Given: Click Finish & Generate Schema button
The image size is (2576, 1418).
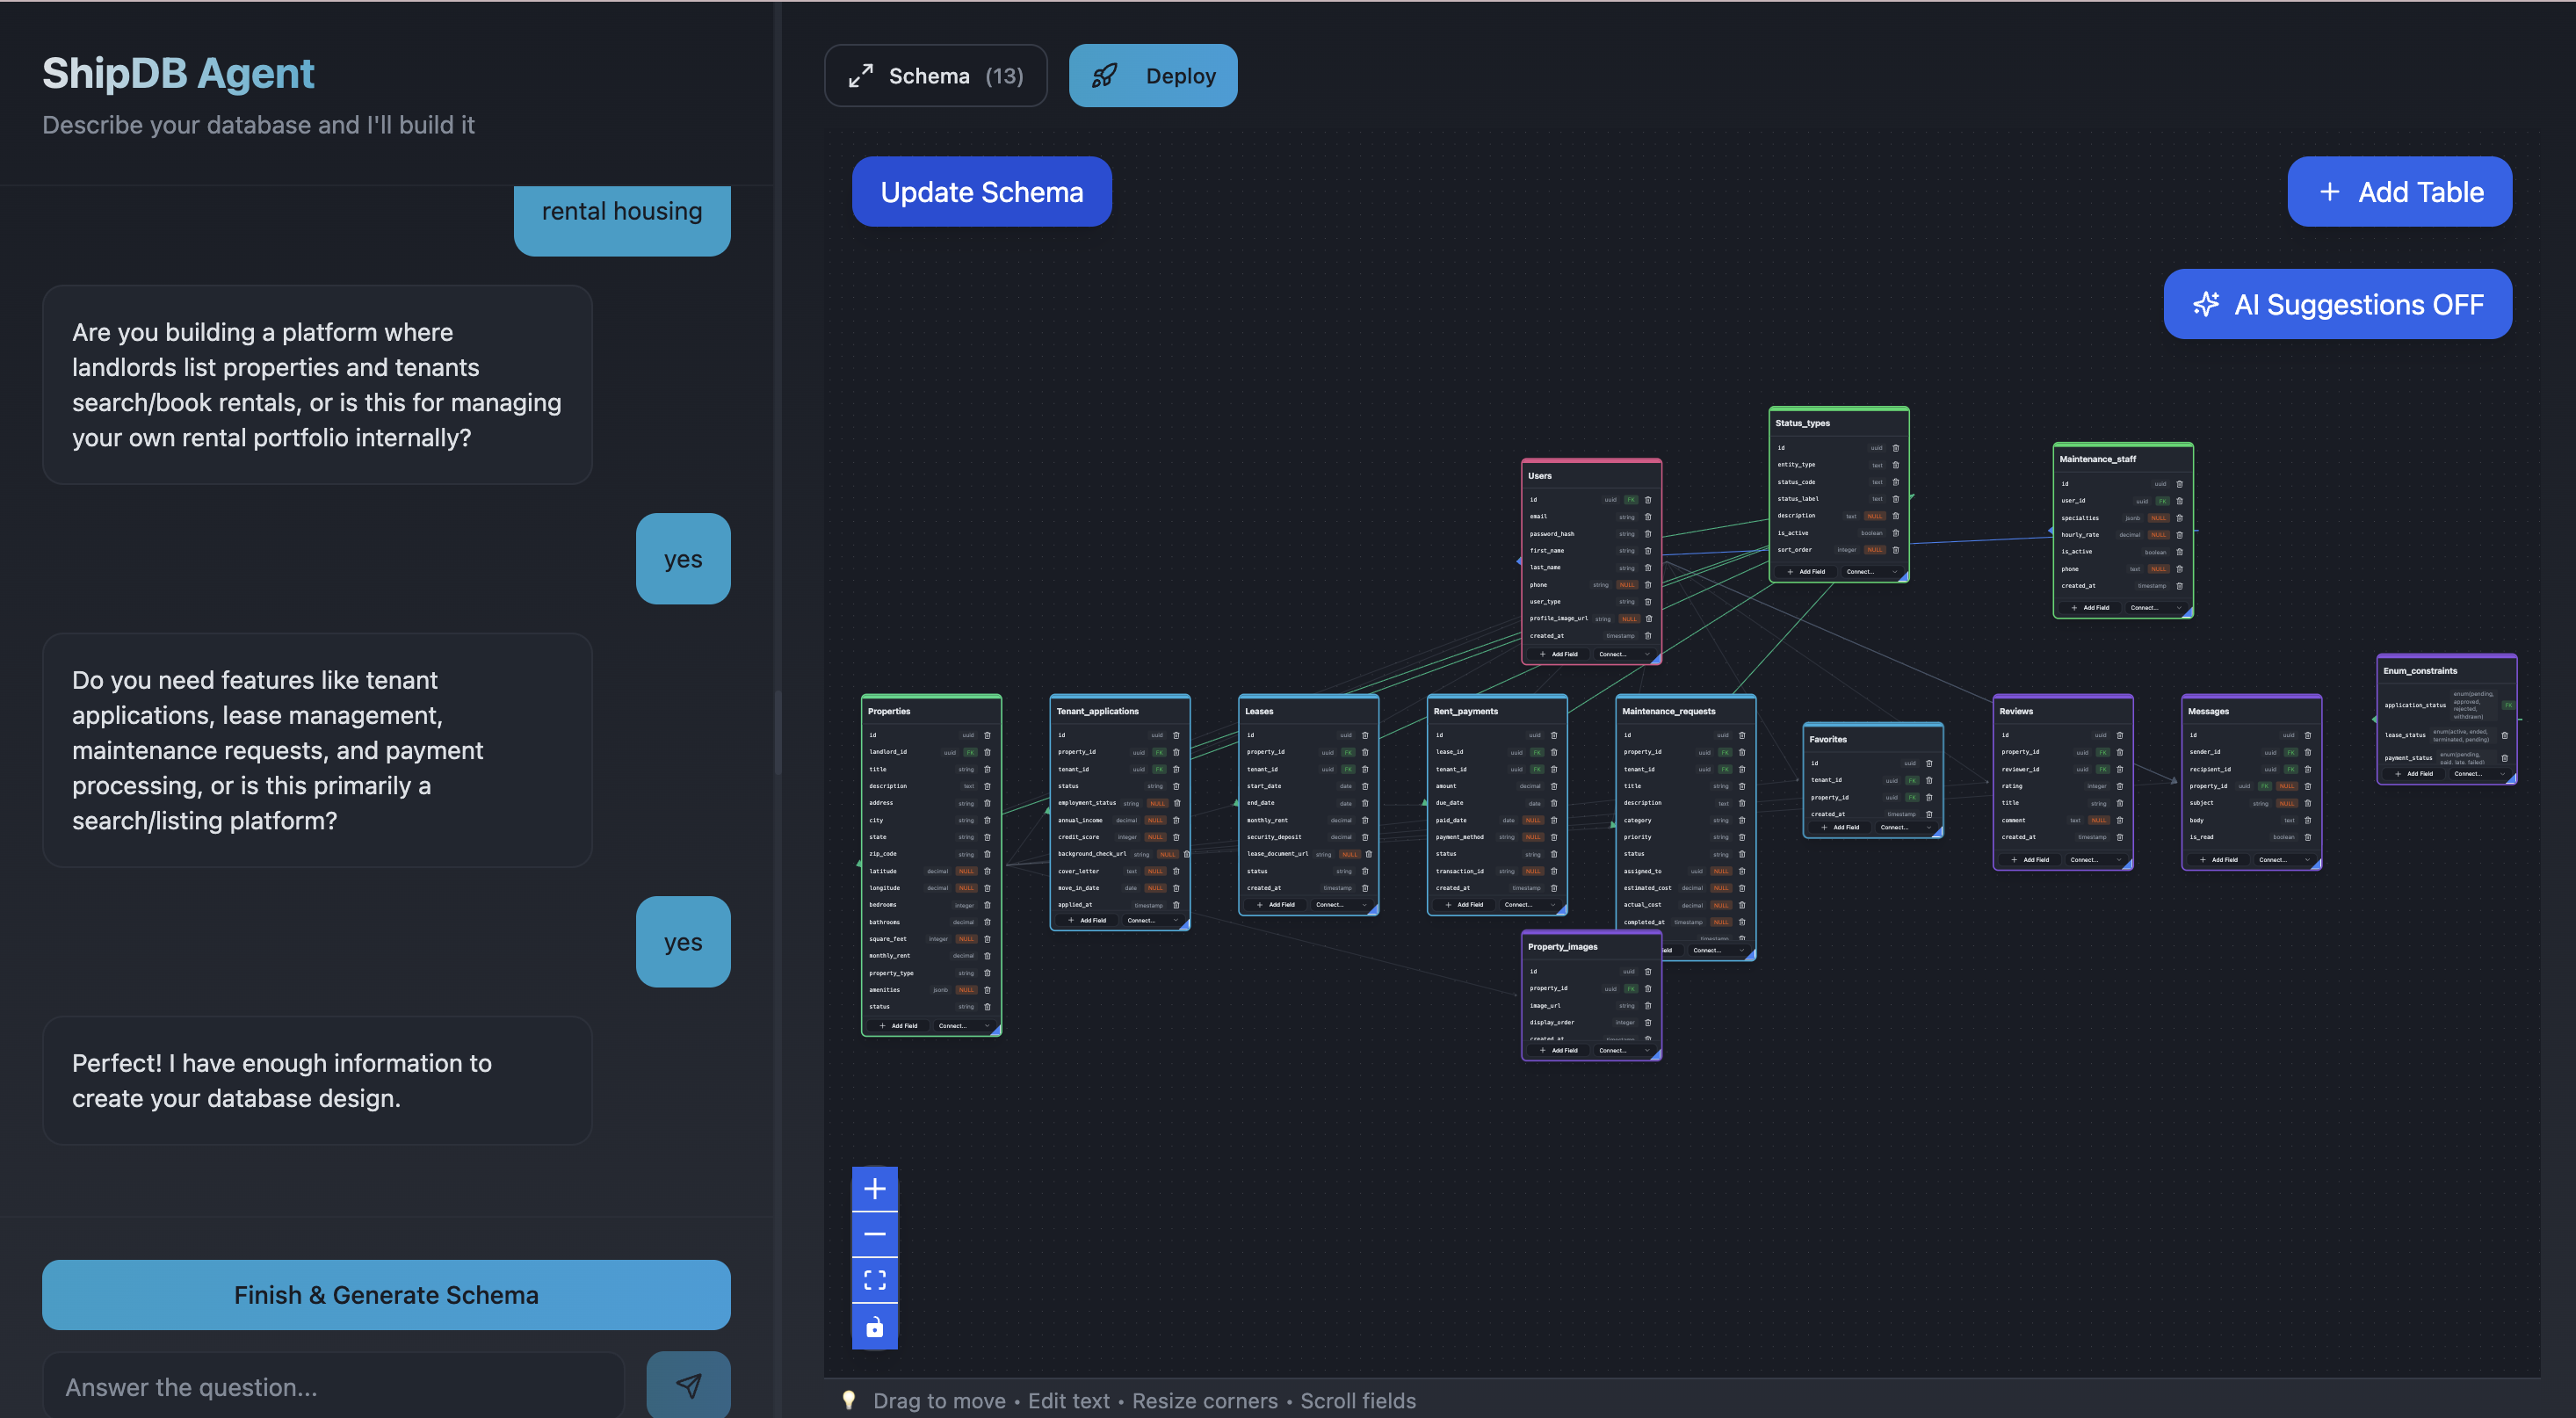Looking at the screenshot, I should tap(386, 1294).
